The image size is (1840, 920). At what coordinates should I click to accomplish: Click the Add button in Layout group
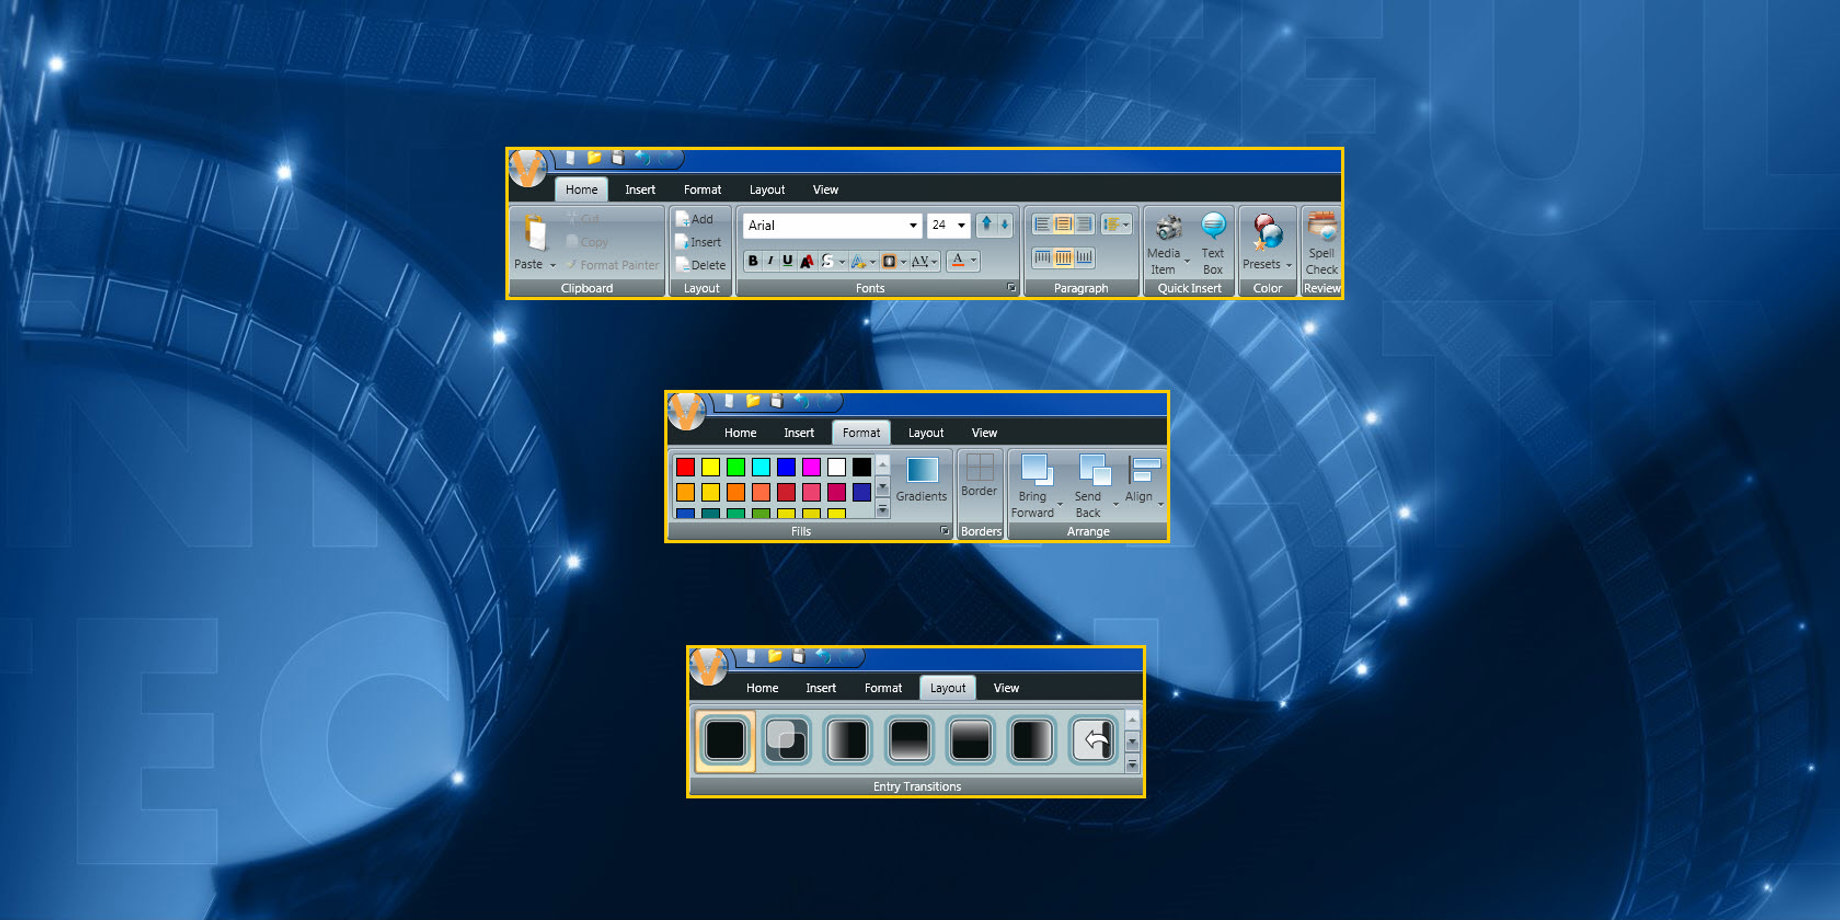(695, 219)
